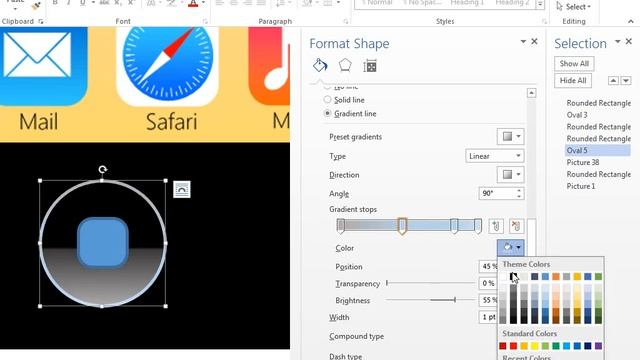Pick the black theme color swatch
The image size is (640, 360).
(x=513, y=277)
